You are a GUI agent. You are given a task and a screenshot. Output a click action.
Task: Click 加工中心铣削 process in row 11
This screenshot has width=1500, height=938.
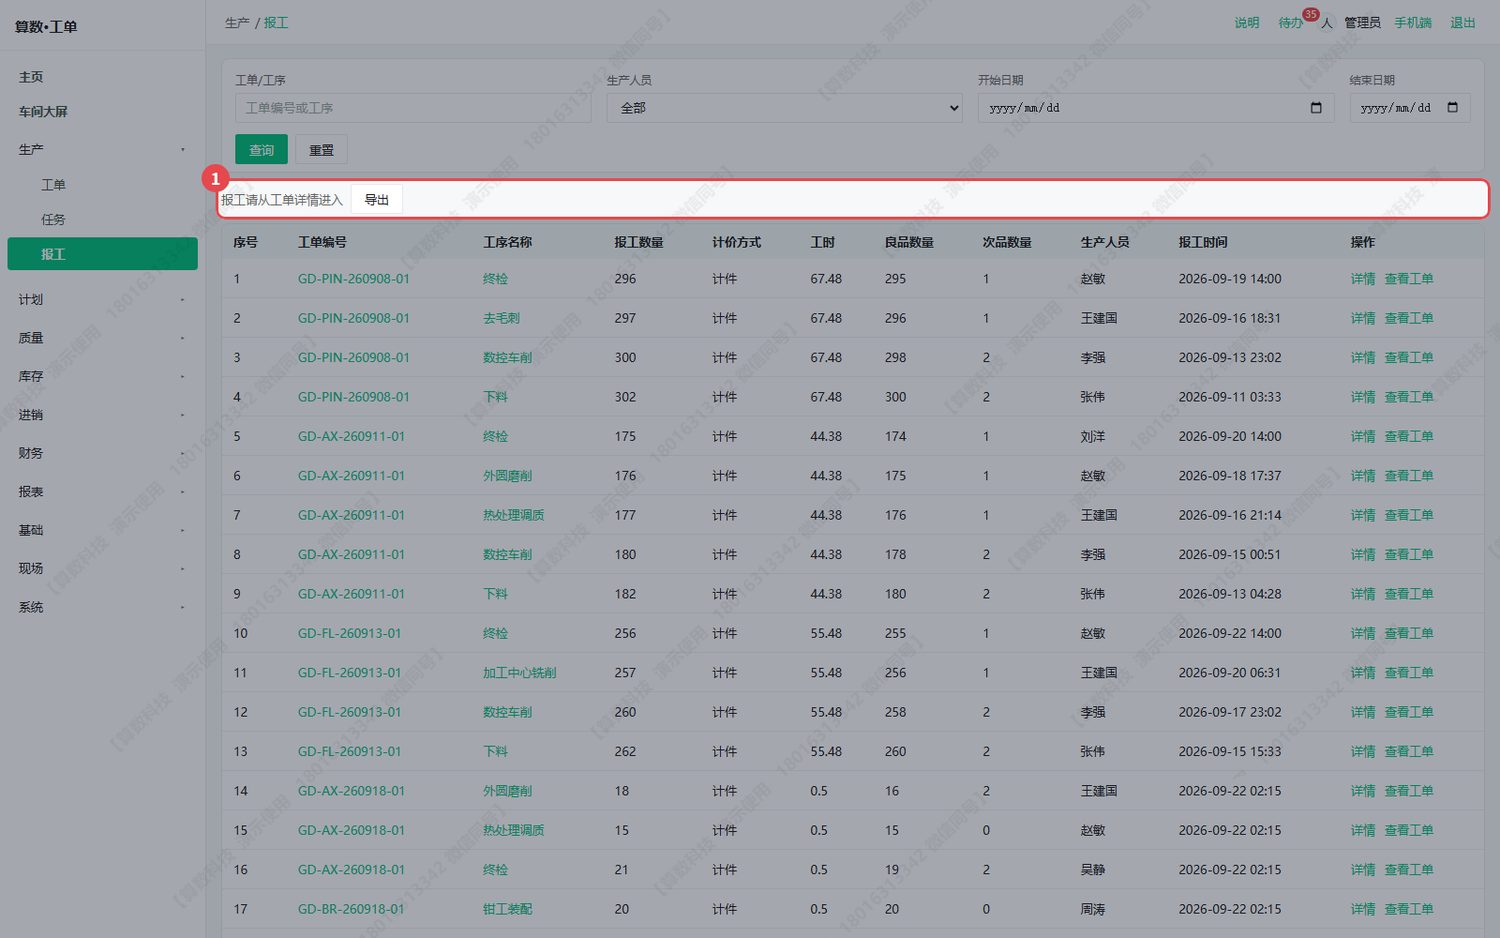pos(519,673)
